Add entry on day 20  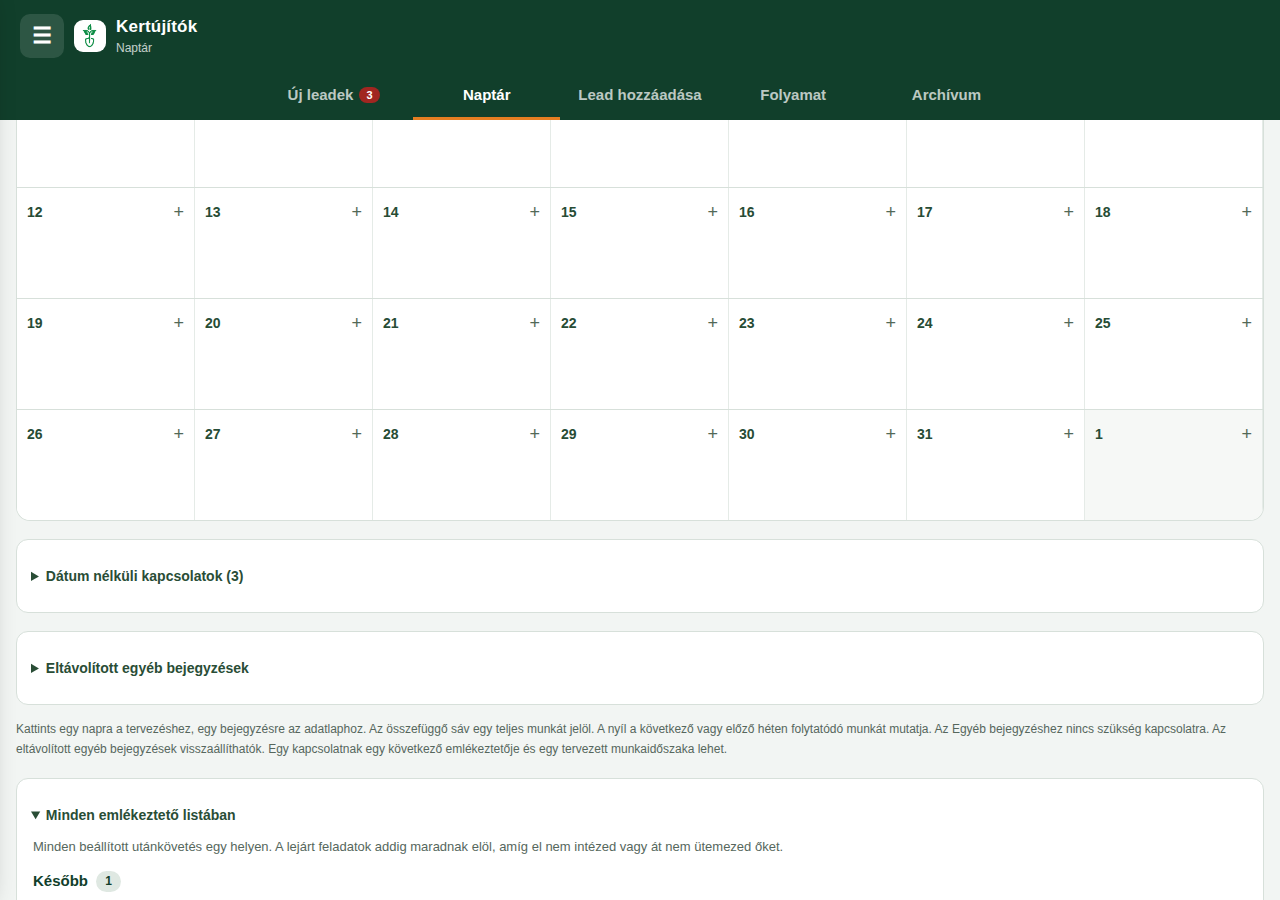357,323
